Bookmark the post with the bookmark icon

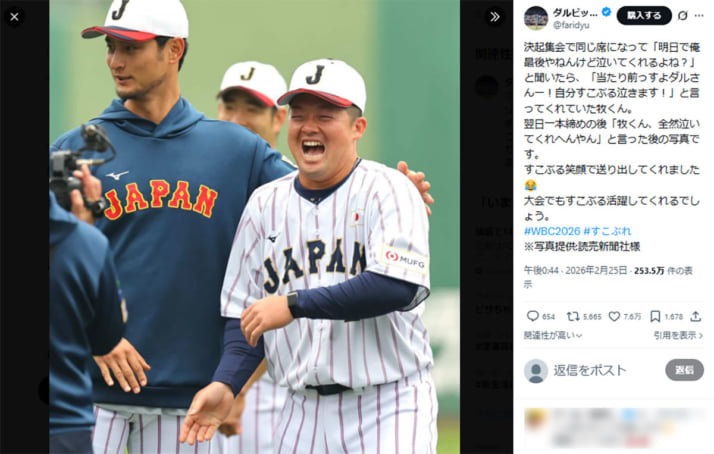[x=655, y=316]
